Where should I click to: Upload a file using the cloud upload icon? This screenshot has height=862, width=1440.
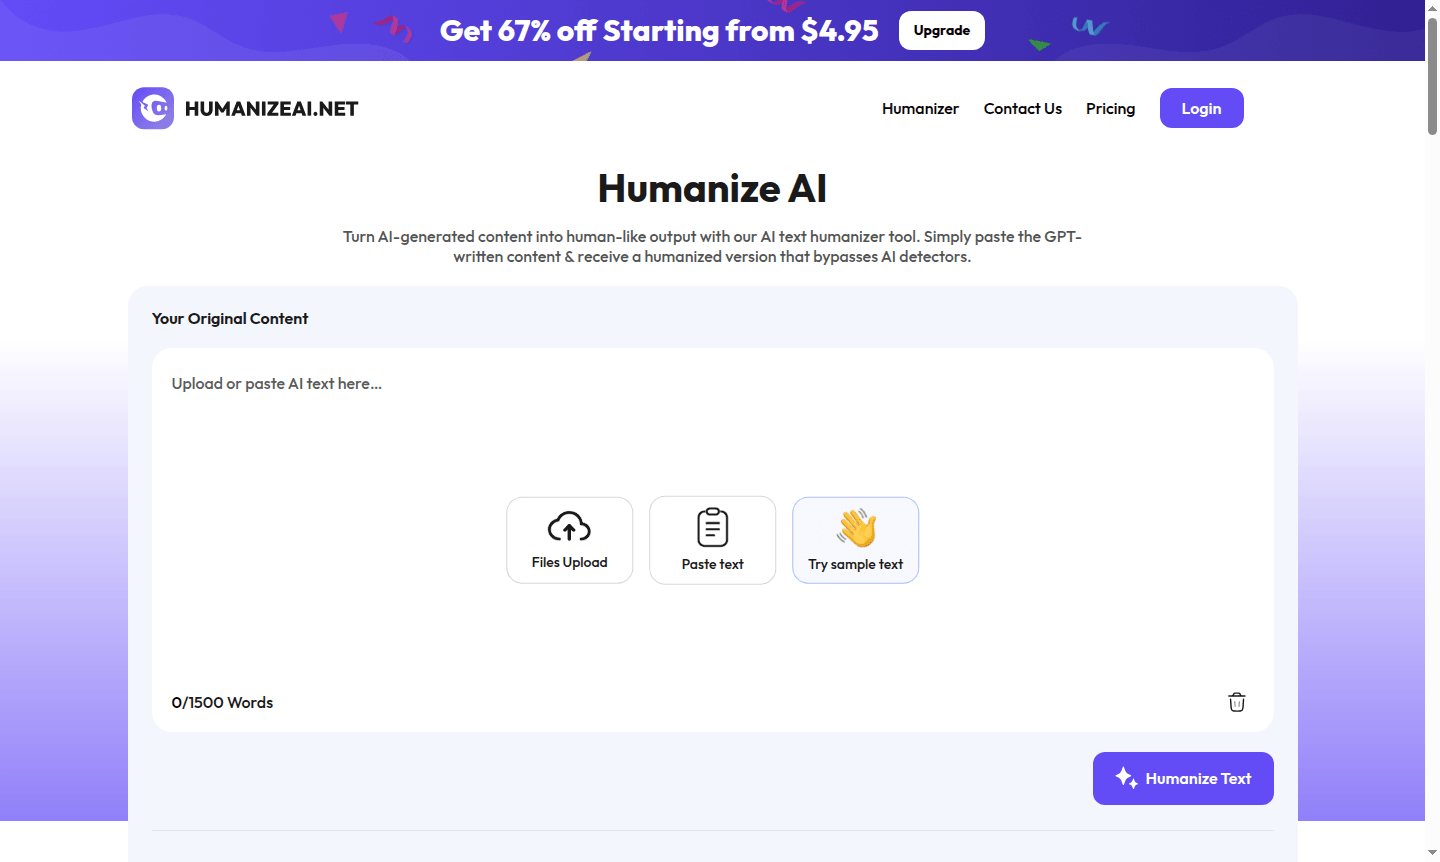click(x=569, y=528)
